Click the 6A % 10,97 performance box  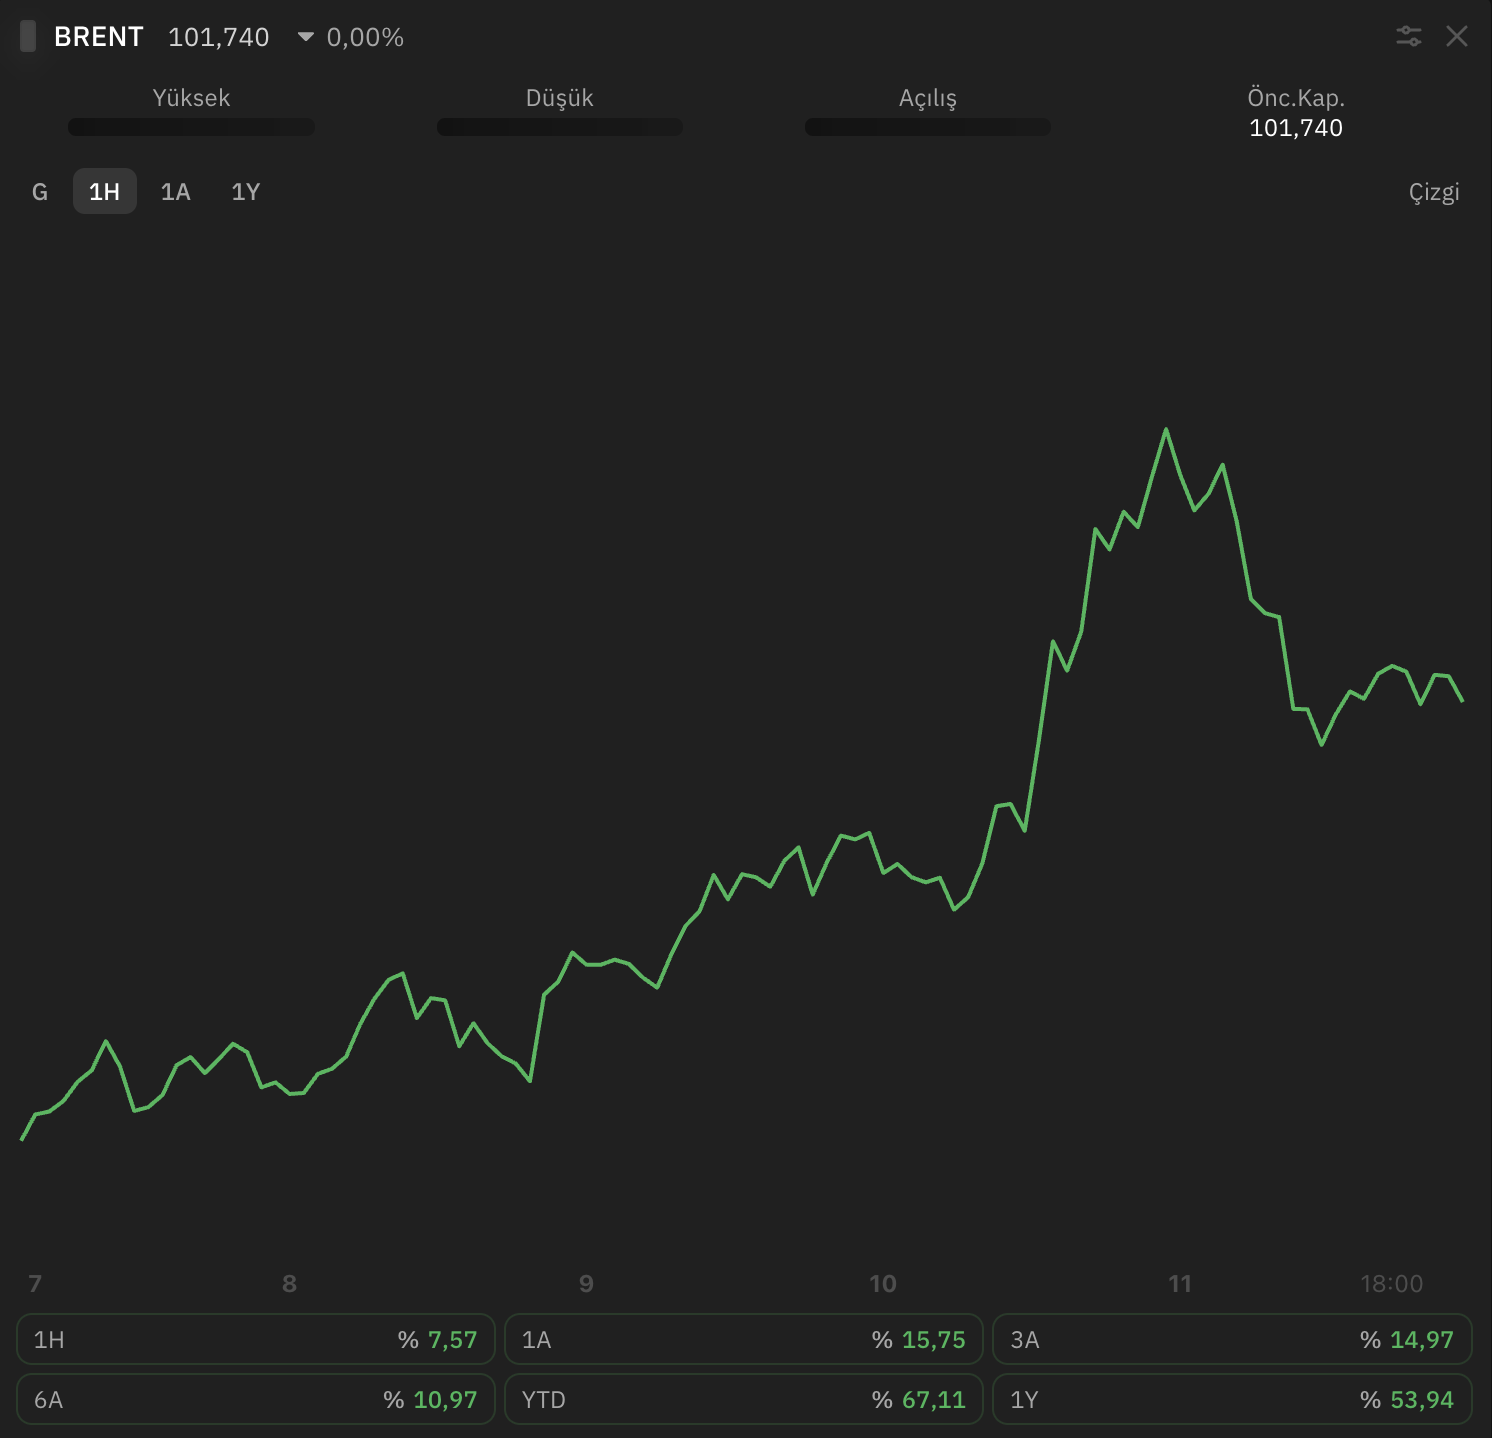pyautogui.click(x=256, y=1399)
